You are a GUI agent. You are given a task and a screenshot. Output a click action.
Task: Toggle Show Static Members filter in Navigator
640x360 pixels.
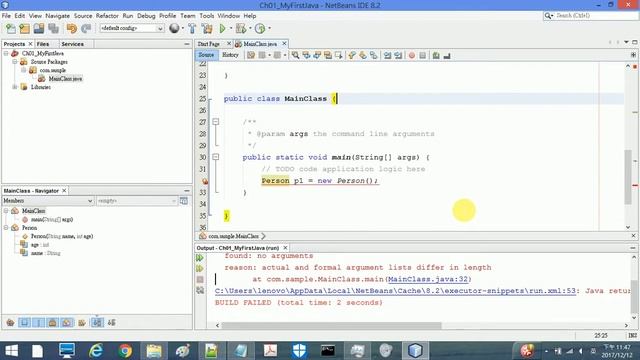pos(38,323)
